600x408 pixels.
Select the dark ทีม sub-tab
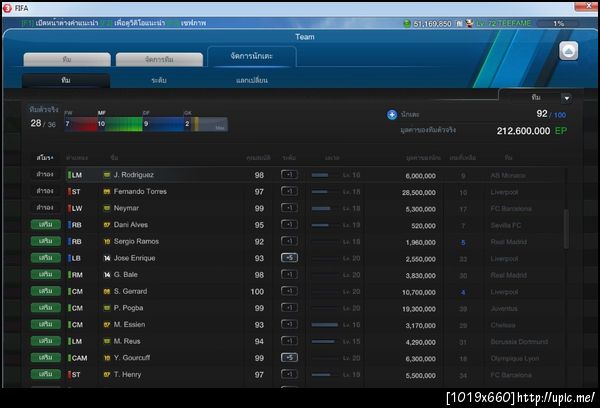tap(66, 80)
